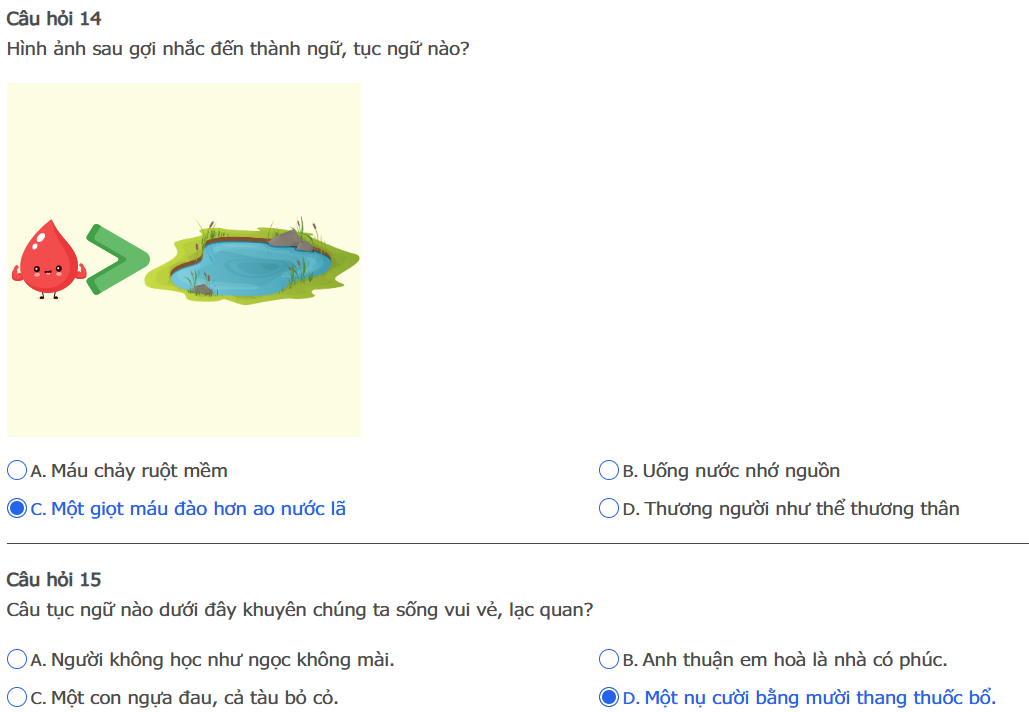Click question text 'Hình ảnh sau gợi nhắc...'
1029x712 pixels.
[237, 48]
